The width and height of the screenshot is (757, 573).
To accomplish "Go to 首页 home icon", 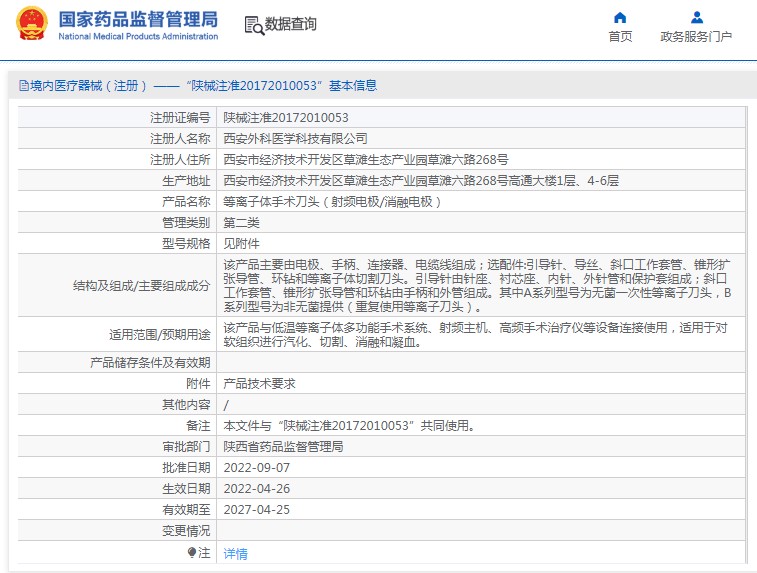I will coord(620,18).
